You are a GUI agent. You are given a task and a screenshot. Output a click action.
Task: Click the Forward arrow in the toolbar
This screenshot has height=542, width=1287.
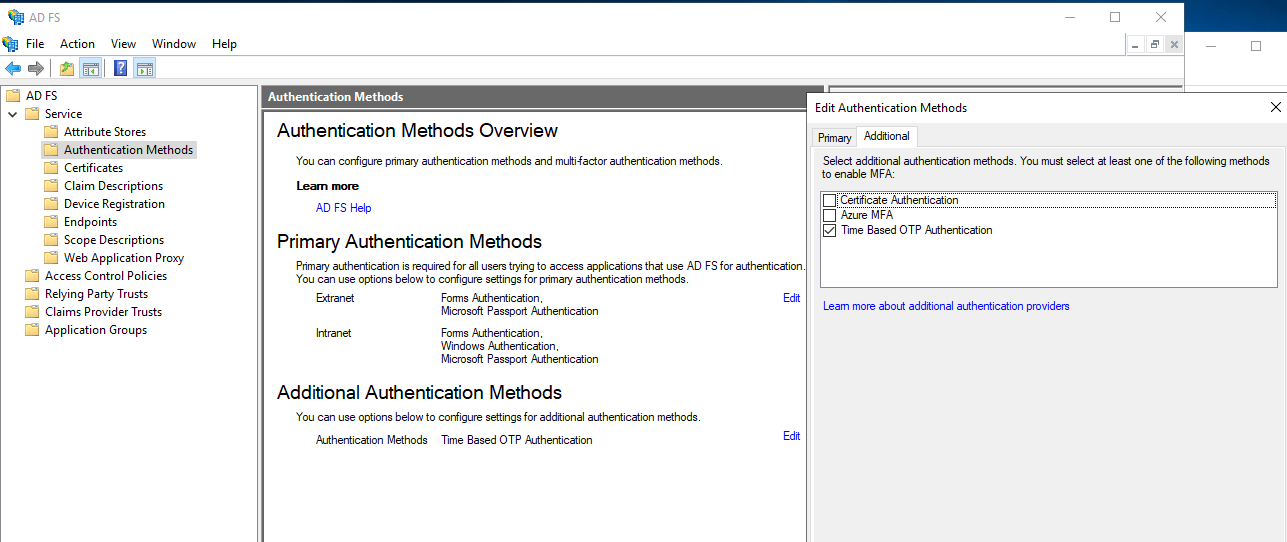click(36, 68)
